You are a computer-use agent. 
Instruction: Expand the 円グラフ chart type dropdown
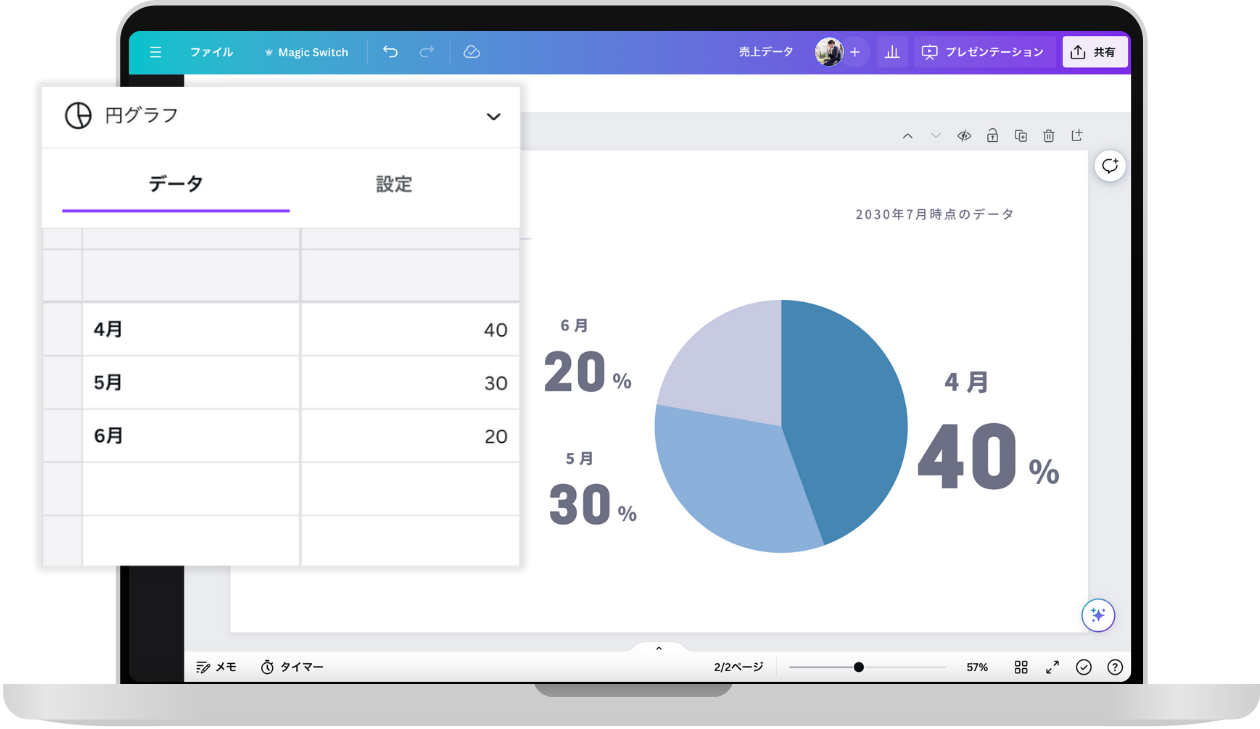(x=493, y=116)
